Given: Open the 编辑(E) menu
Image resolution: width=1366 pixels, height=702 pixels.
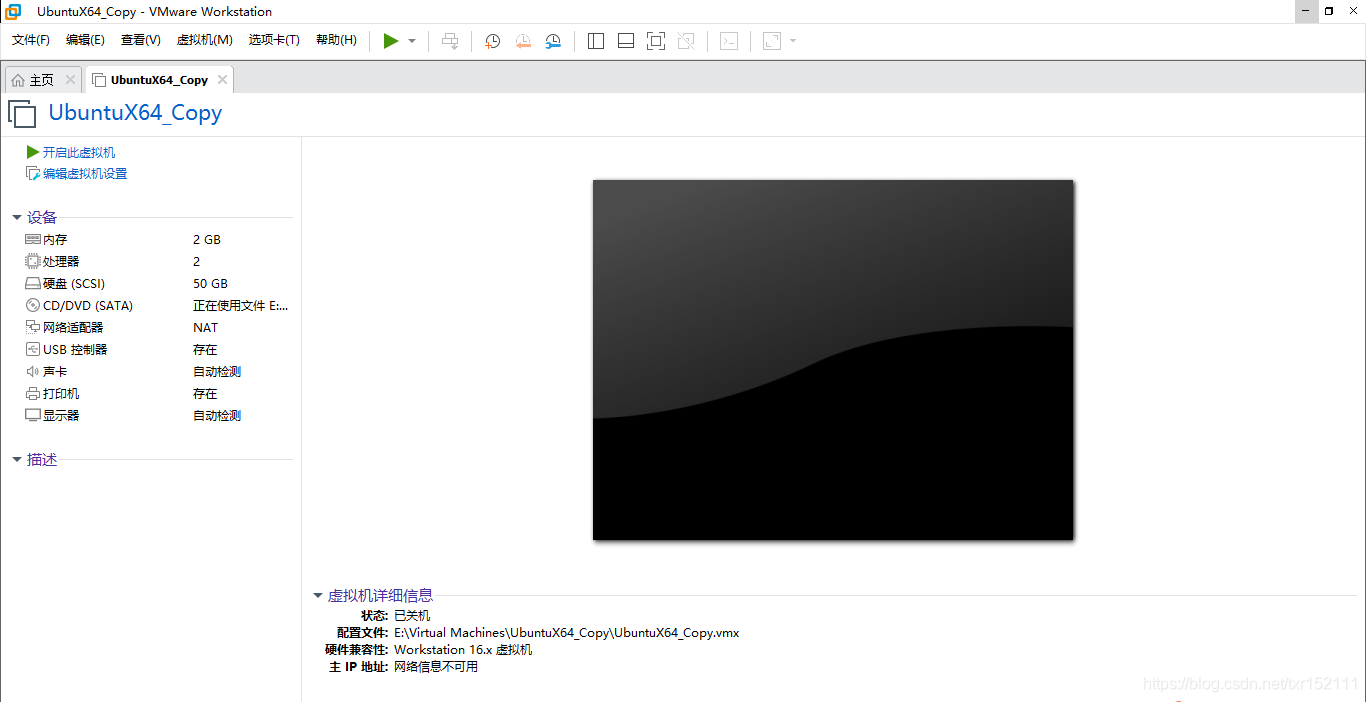Looking at the screenshot, I should coord(85,40).
